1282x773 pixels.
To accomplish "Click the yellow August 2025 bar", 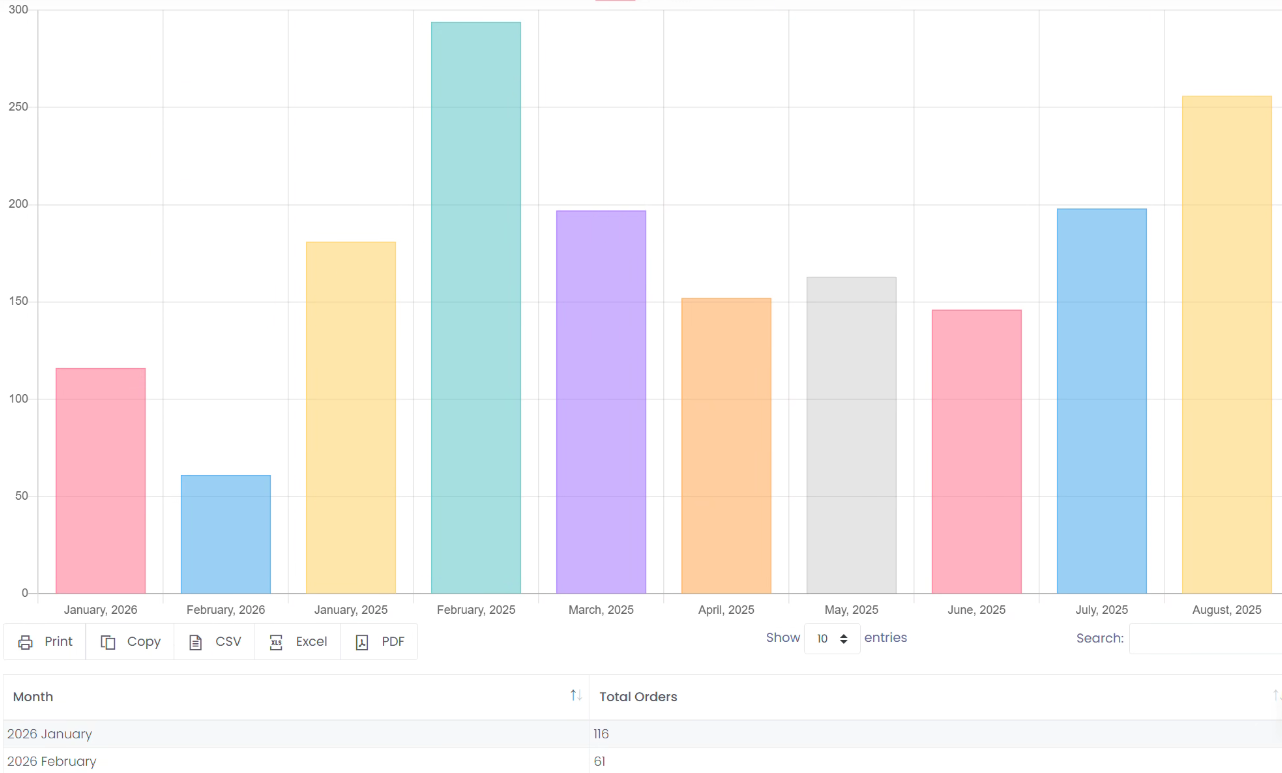I will 1227,345.
